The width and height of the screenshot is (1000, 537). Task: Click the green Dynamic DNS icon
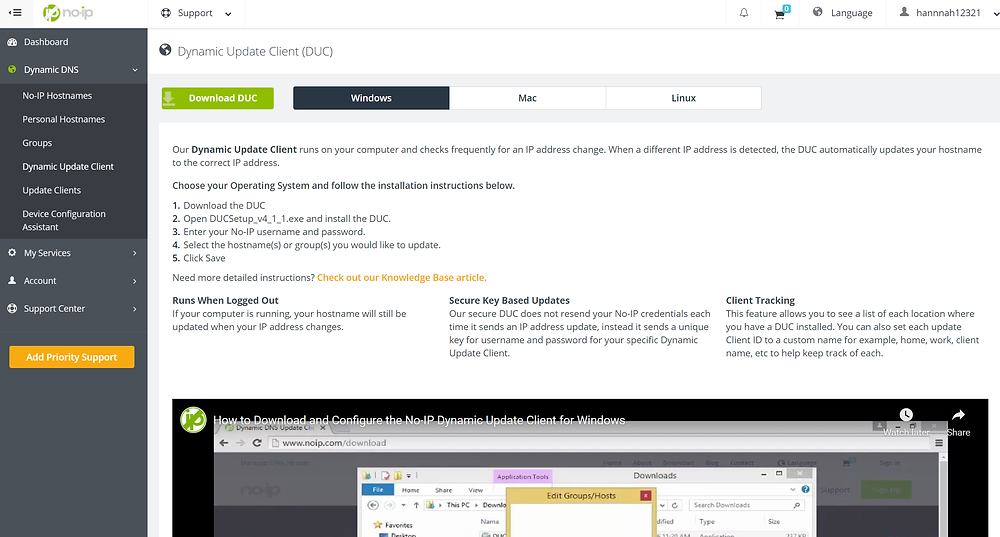(12, 70)
